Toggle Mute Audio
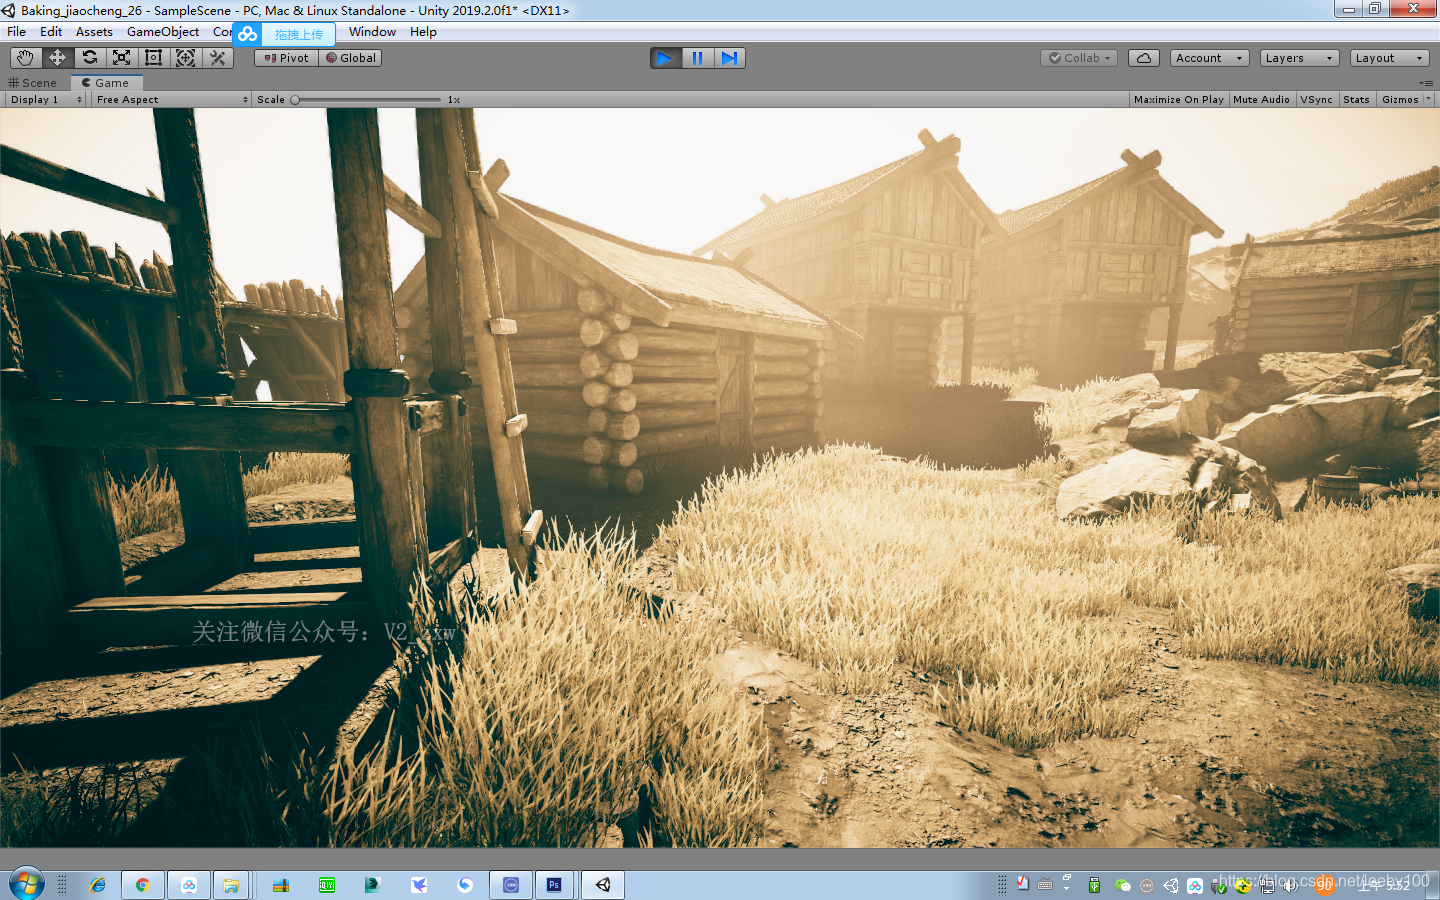The width and height of the screenshot is (1440, 900). (x=1262, y=100)
